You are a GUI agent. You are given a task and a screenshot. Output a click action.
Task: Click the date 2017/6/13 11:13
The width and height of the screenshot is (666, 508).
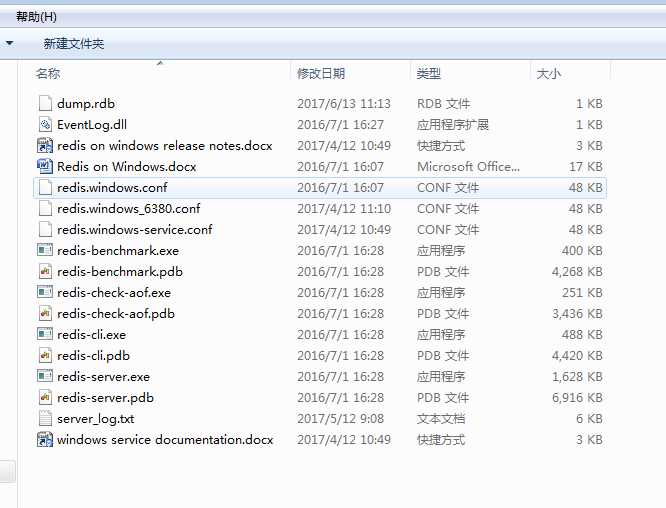click(344, 104)
